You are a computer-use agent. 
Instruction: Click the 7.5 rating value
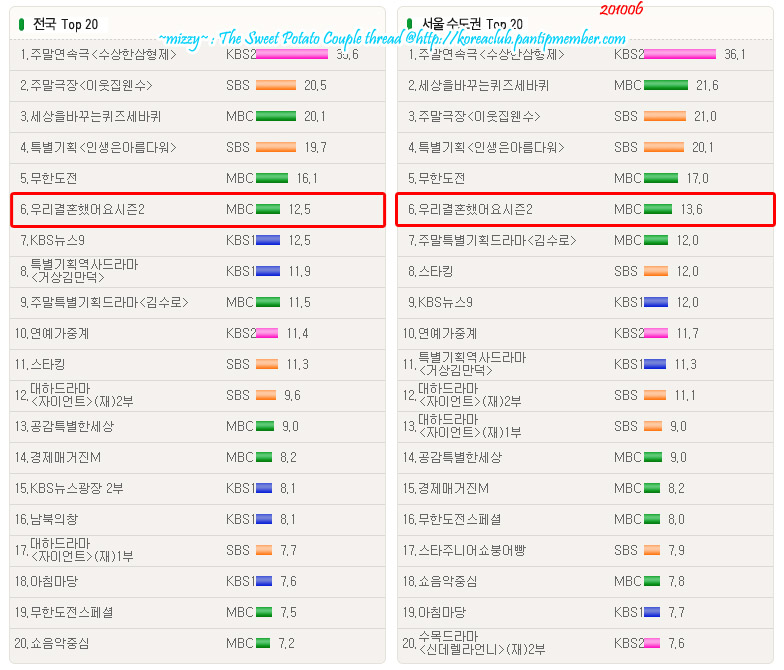pos(288,612)
